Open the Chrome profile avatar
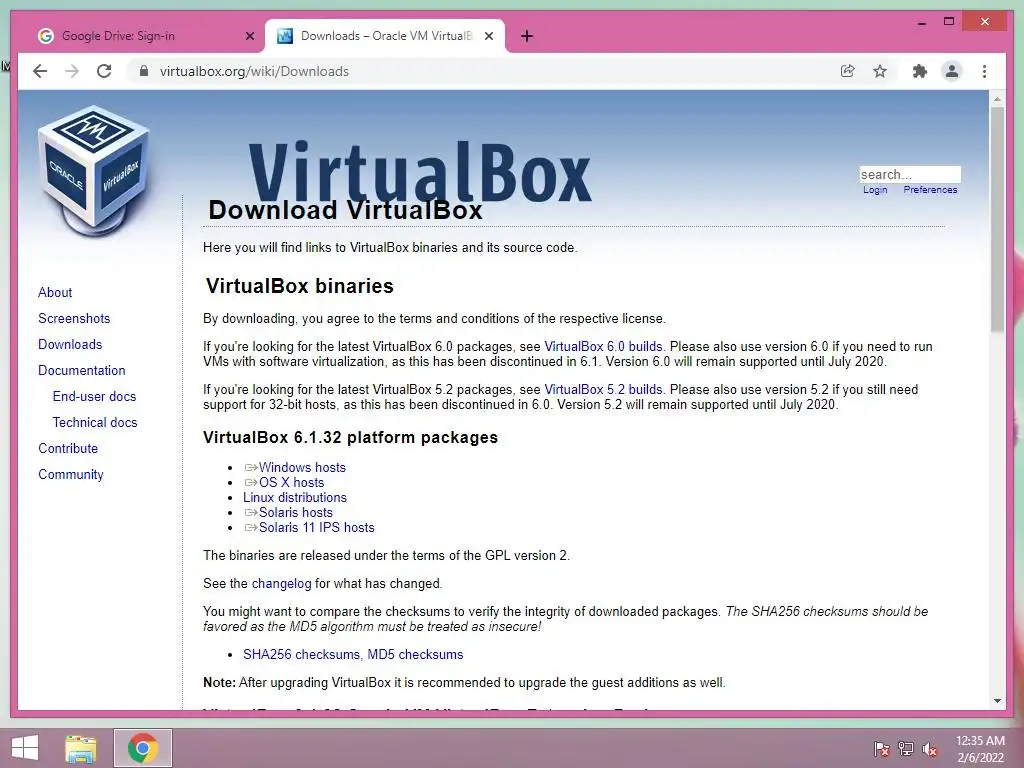Image resolution: width=1024 pixels, height=768 pixels. (x=952, y=71)
